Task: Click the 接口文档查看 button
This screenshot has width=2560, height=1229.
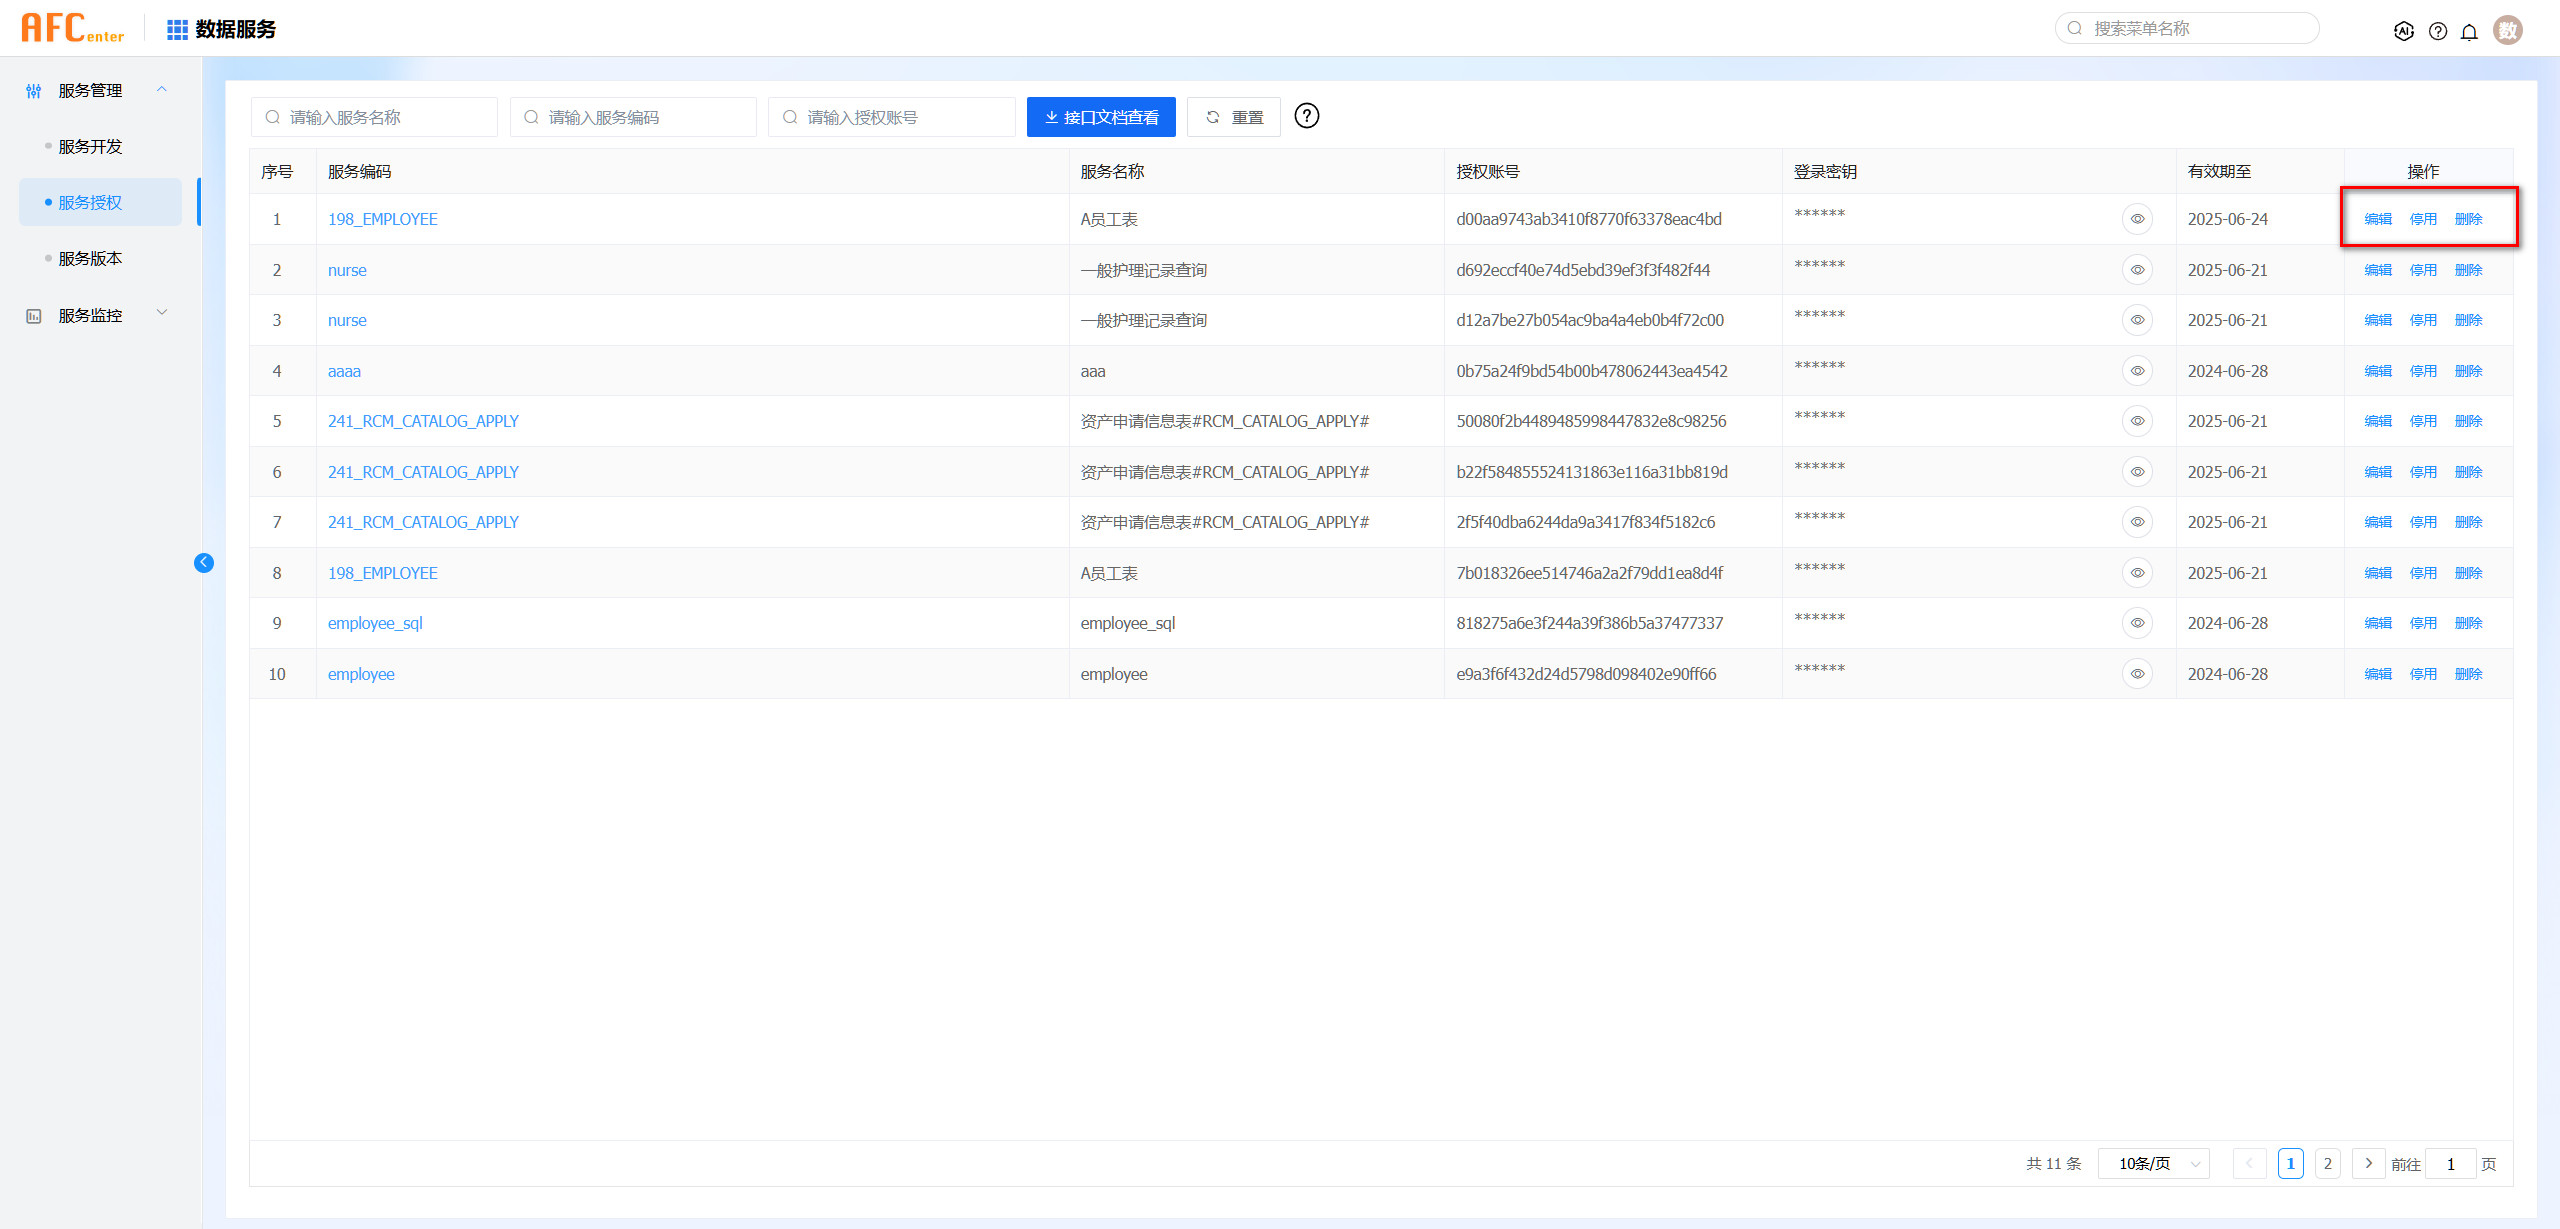Action: 1101,117
